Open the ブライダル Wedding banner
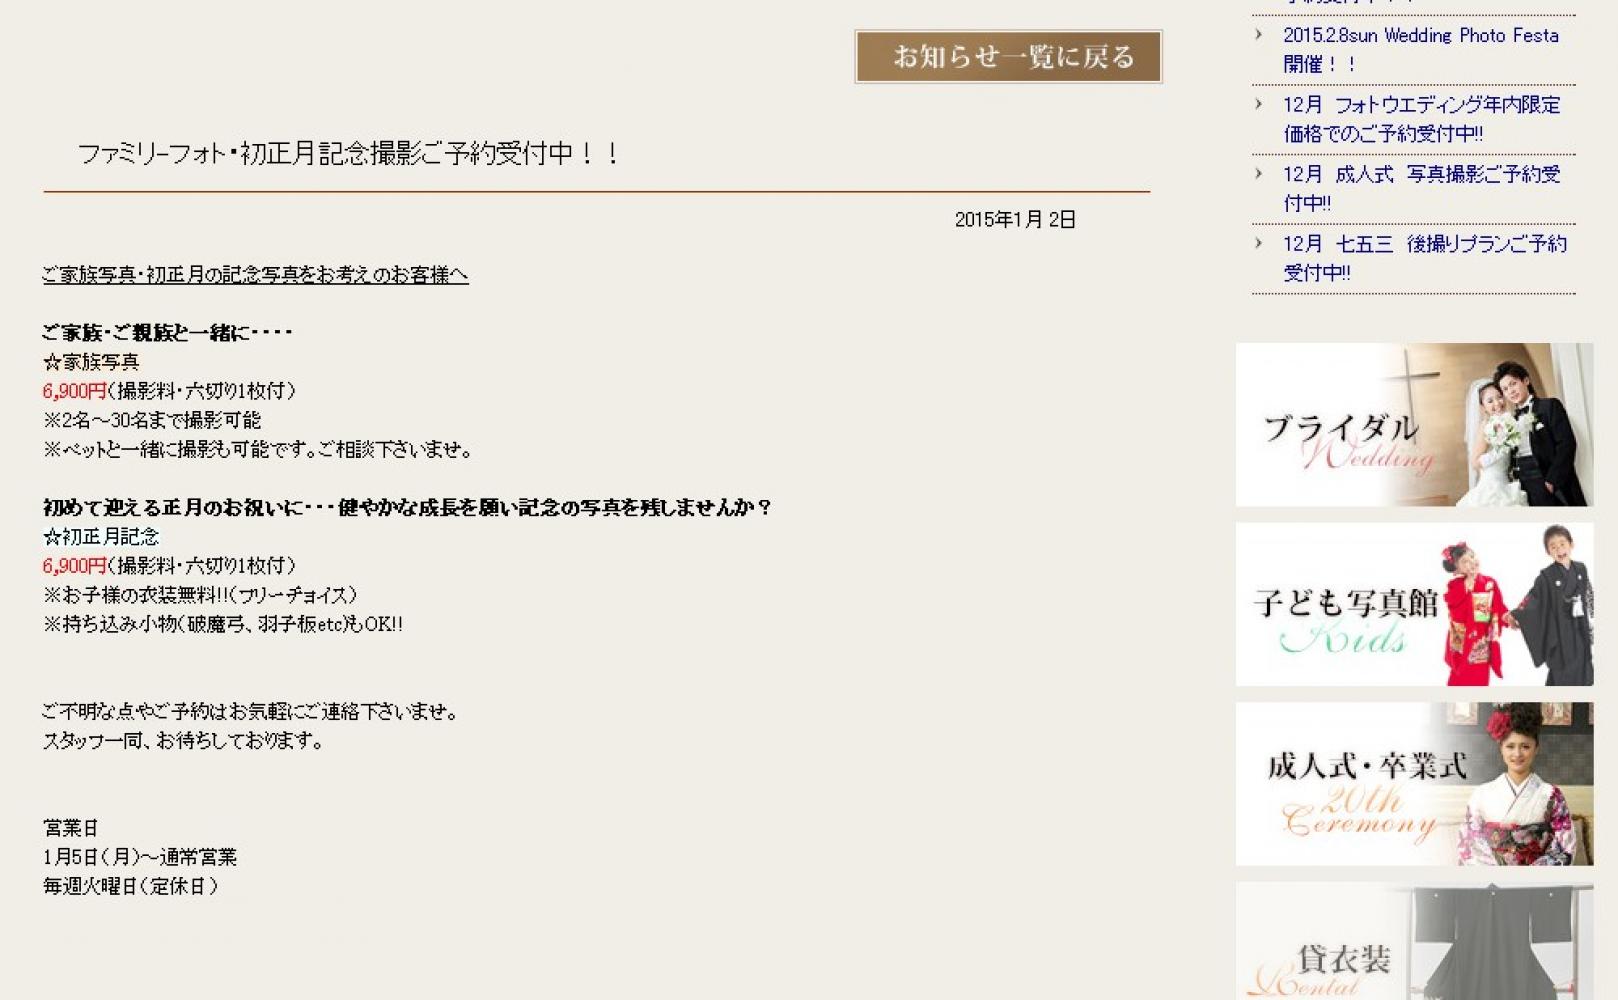 [x=1414, y=425]
